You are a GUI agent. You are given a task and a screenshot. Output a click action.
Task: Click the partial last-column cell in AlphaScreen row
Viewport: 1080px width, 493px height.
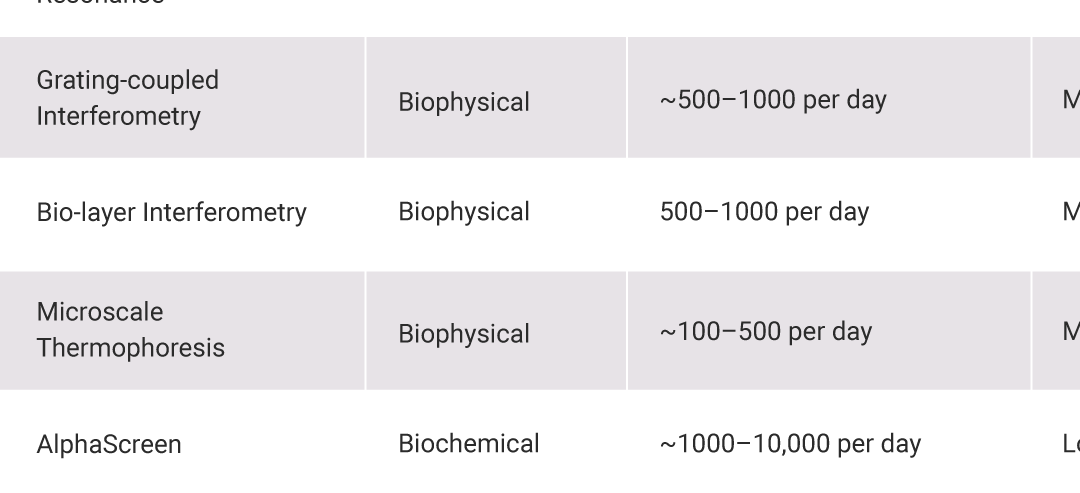[x=1071, y=444]
